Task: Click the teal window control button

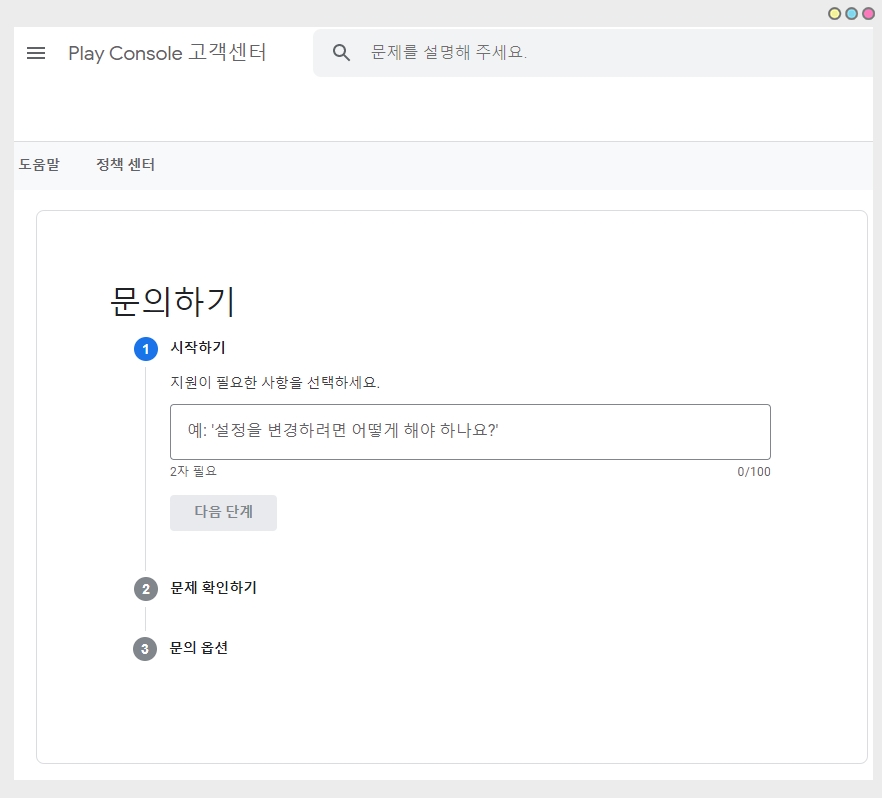Action: [851, 14]
